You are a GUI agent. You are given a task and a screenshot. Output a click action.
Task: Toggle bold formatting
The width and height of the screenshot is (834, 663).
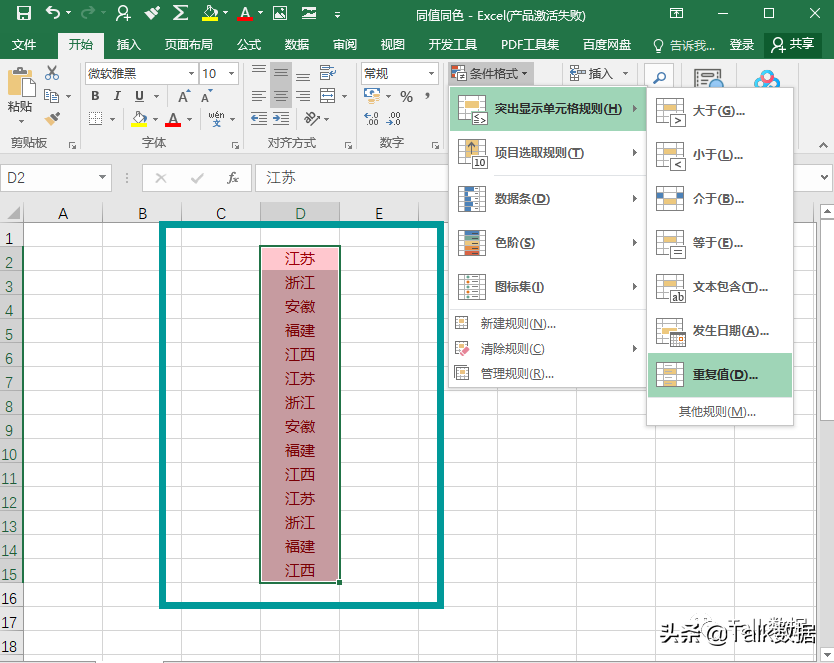(95, 96)
